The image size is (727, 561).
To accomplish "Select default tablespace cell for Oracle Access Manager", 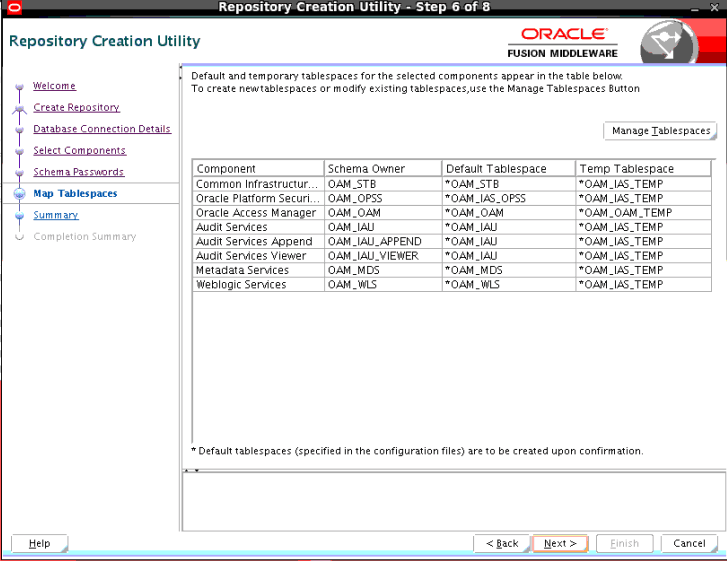I will tap(509, 213).
